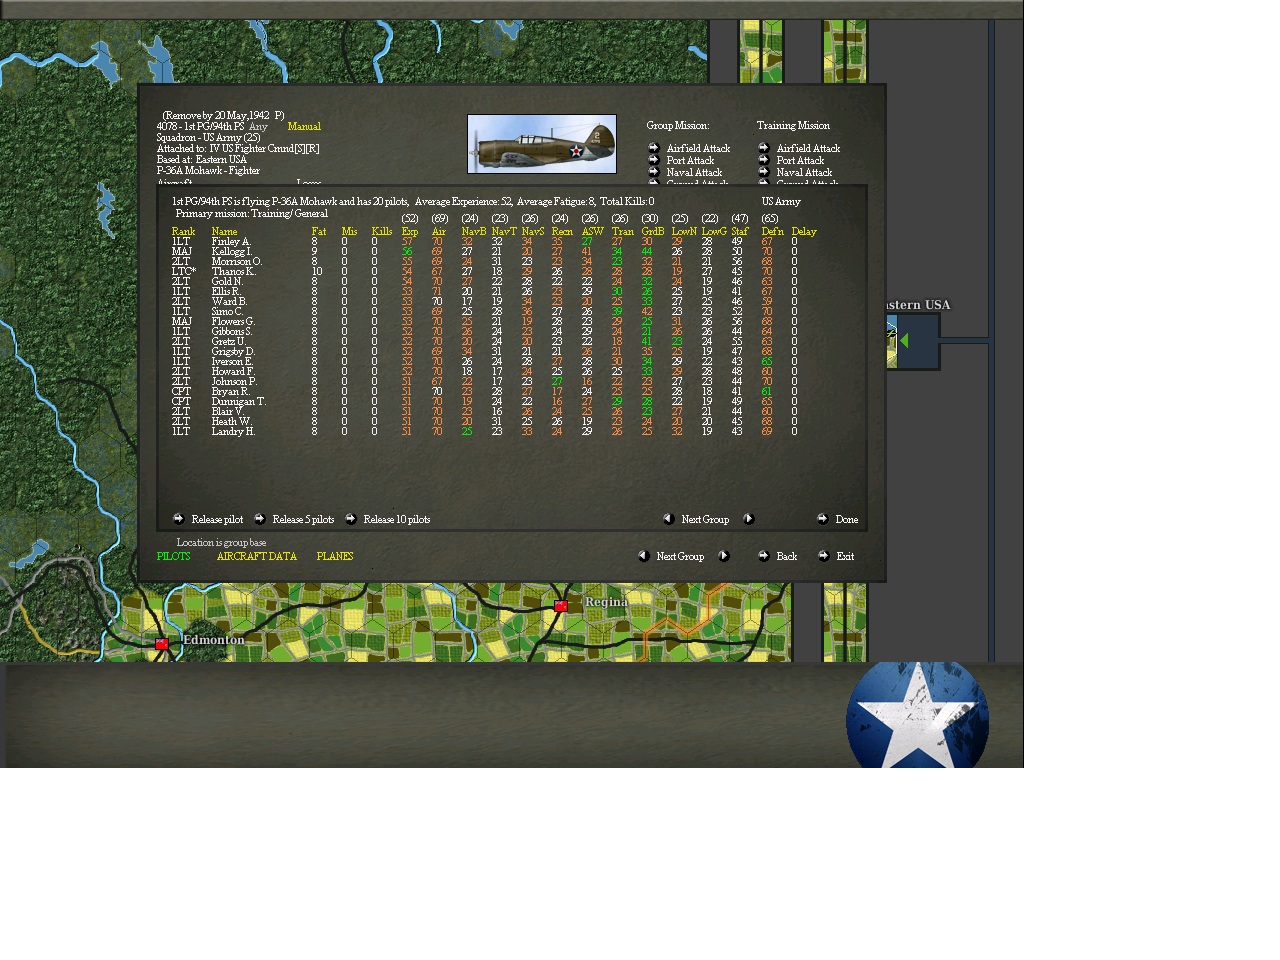Sort pilots by NavS column header
Viewport: 1280px width, 960px height.
click(x=533, y=232)
